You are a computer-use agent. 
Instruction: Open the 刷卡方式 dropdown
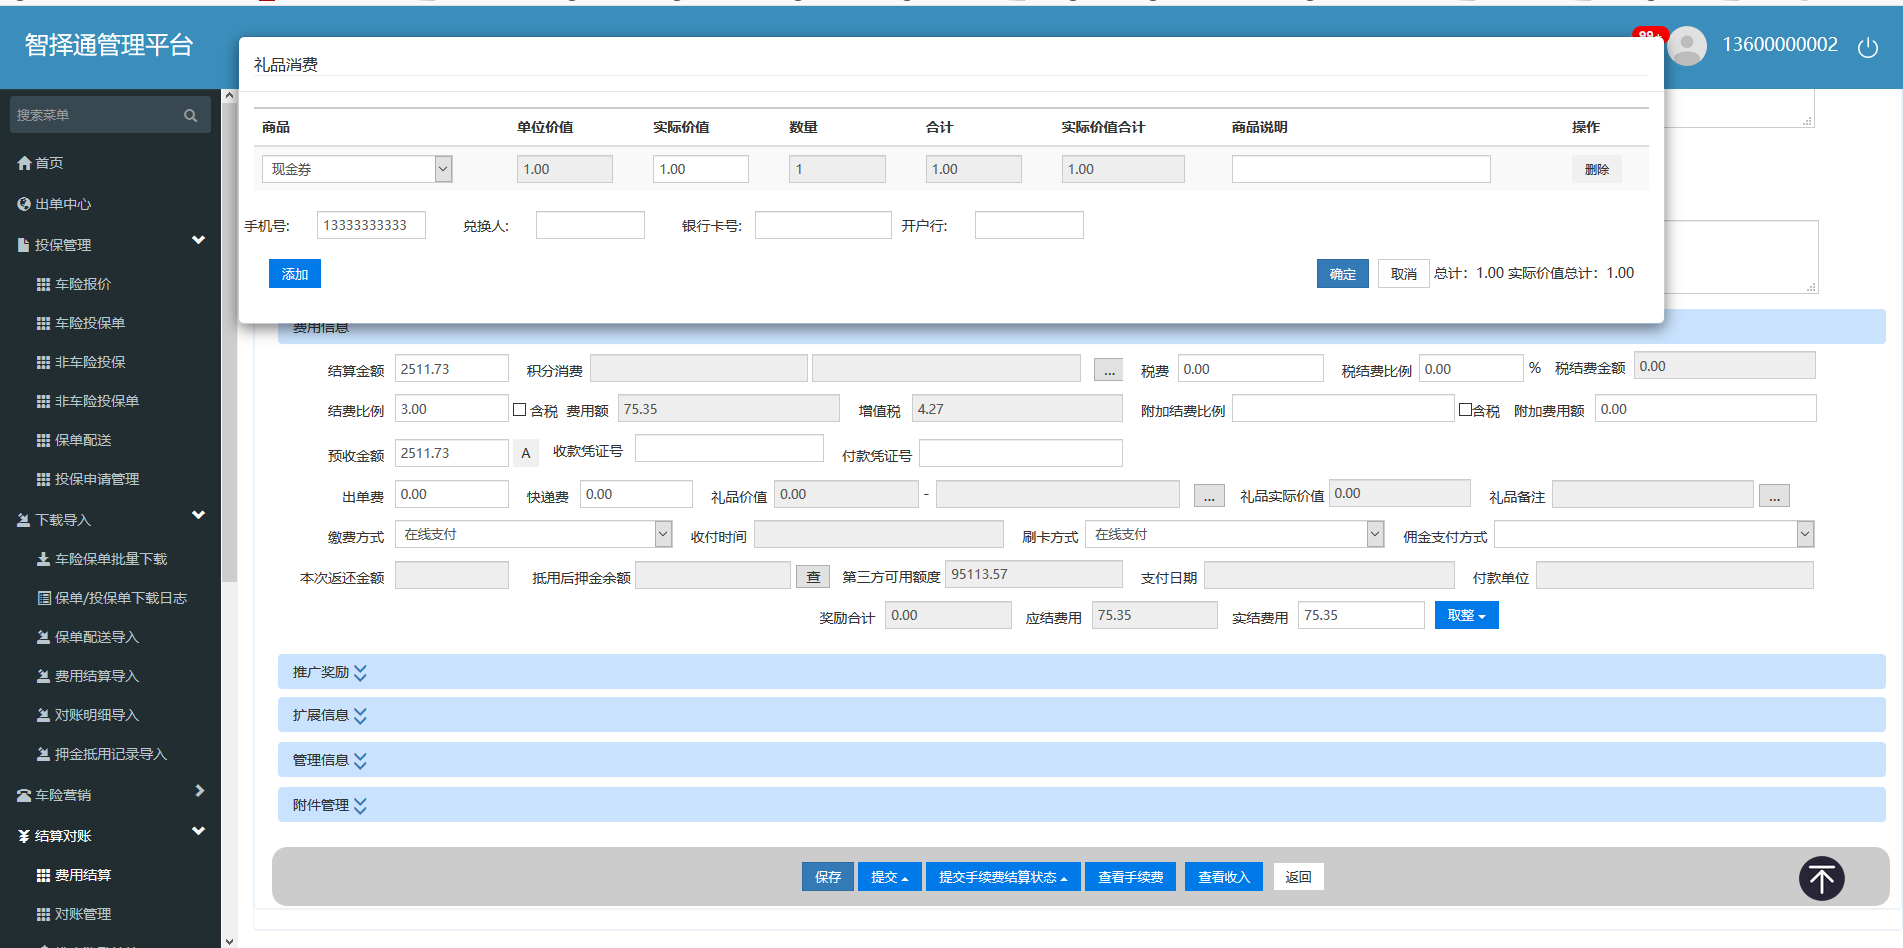coord(1236,535)
